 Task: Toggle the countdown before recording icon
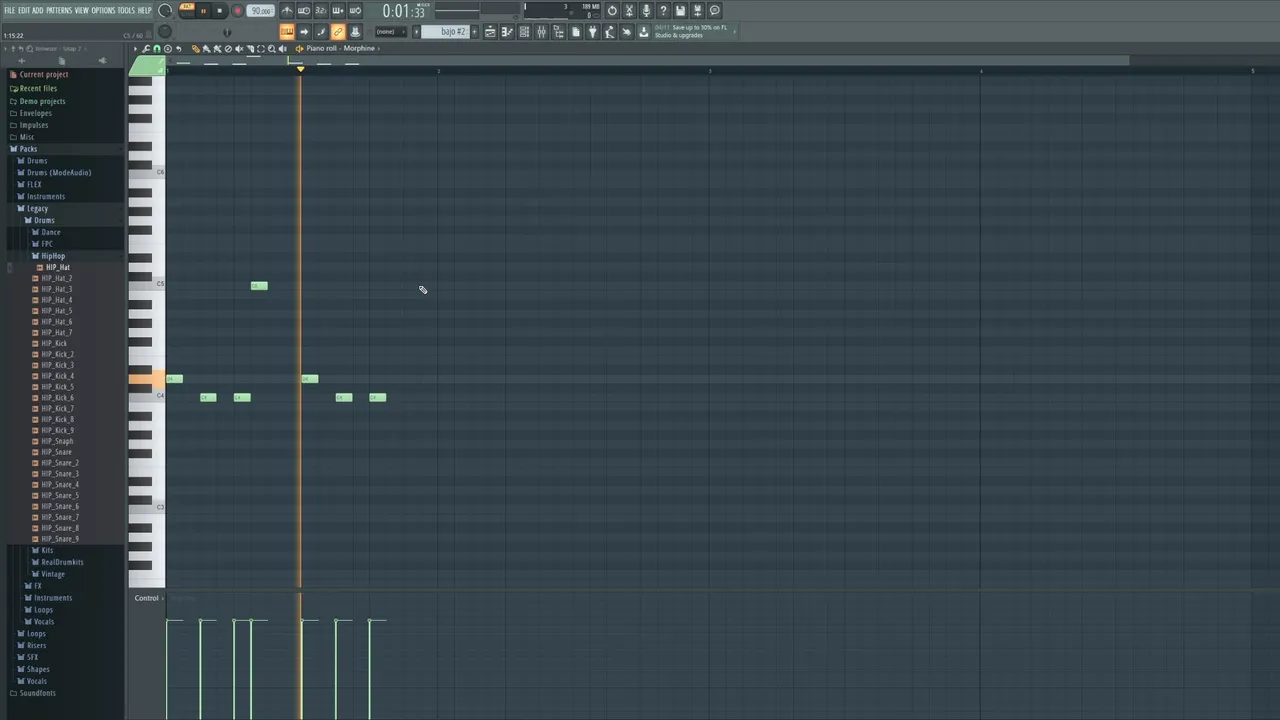tap(320, 10)
